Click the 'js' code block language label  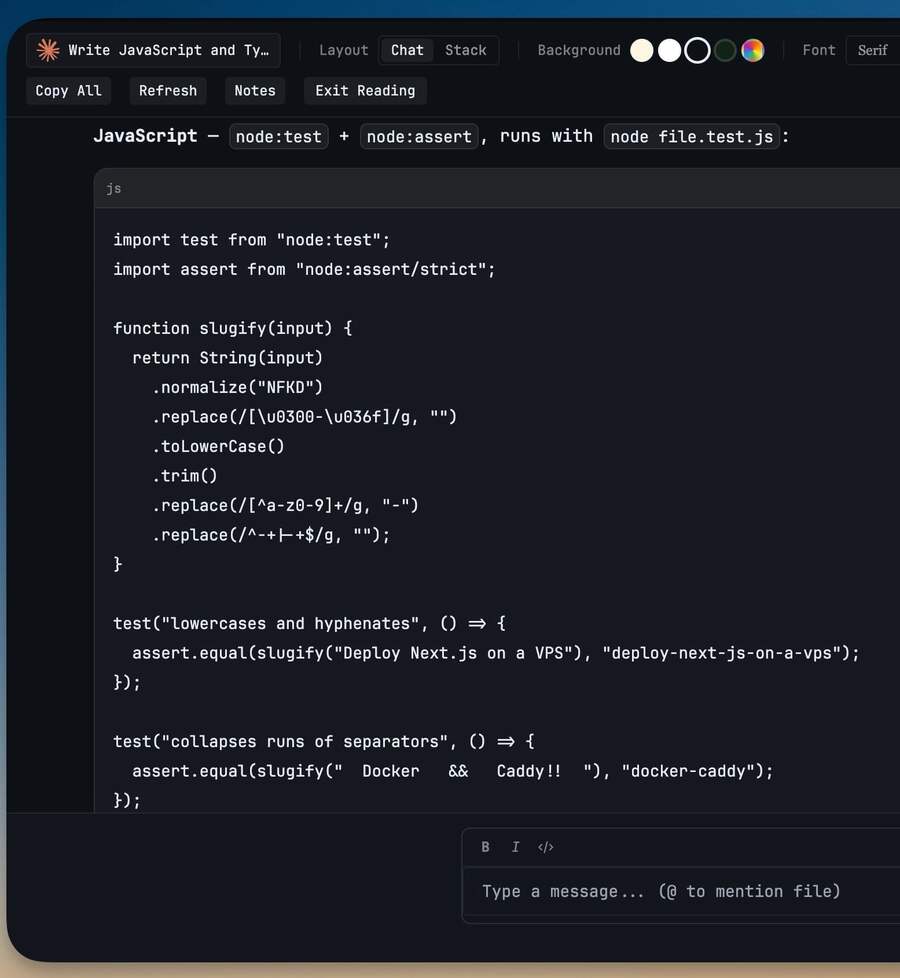[x=114, y=188]
